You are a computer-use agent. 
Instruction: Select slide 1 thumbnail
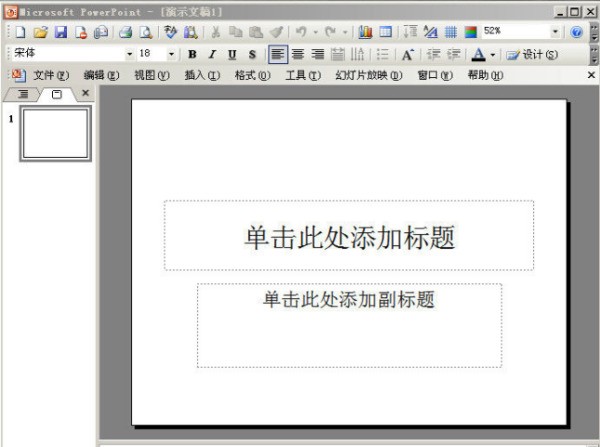55,133
